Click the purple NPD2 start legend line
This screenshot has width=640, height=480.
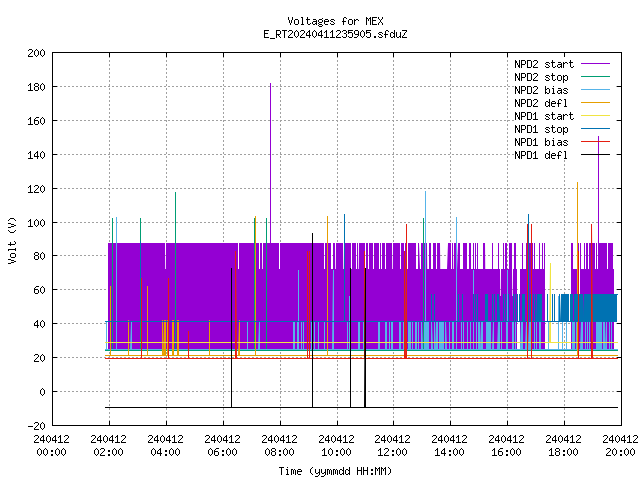click(x=595, y=64)
